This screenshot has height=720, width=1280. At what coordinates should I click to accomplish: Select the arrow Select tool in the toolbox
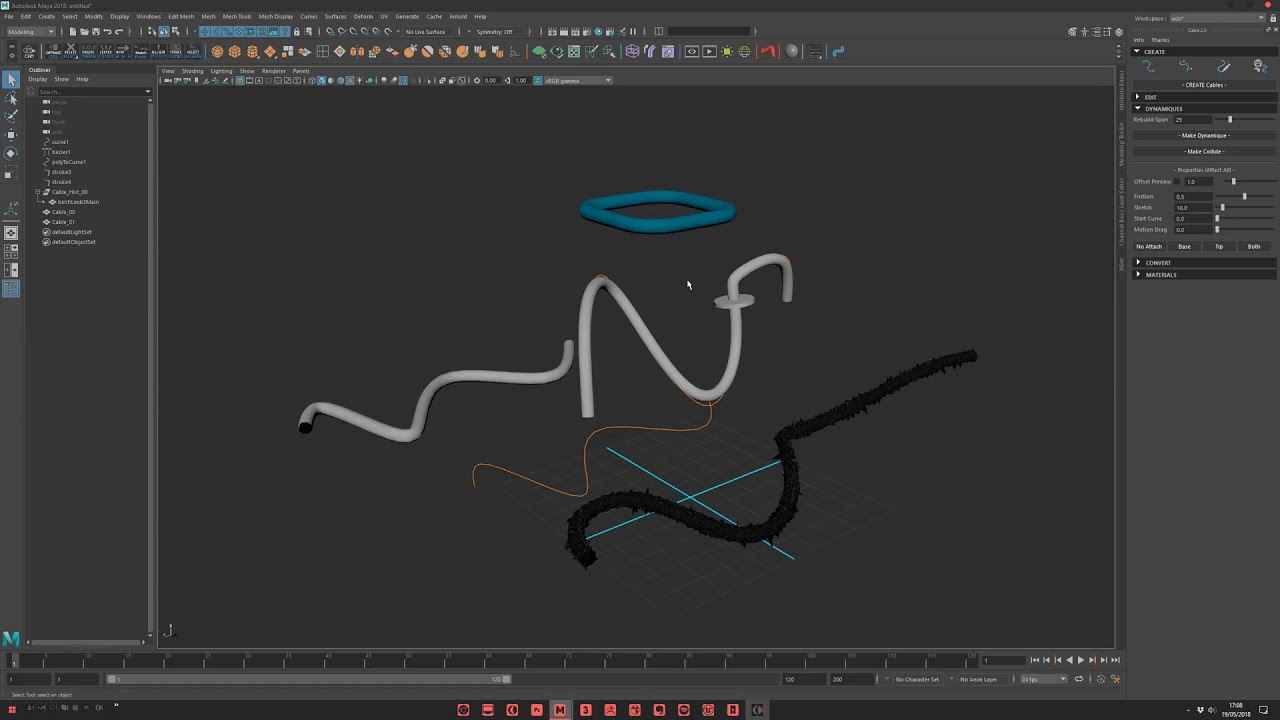click(x=11, y=80)
